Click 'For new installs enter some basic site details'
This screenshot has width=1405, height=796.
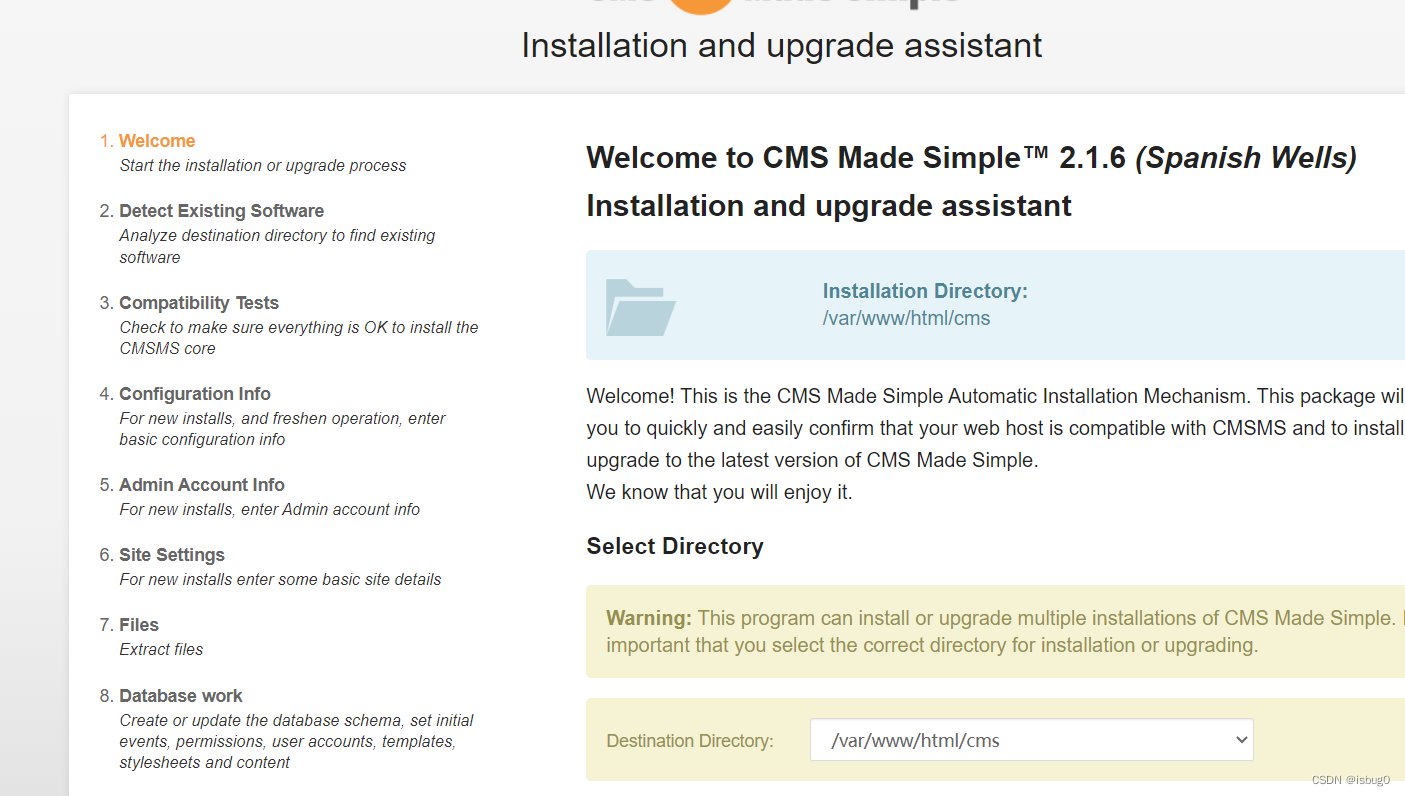point(280,580)
